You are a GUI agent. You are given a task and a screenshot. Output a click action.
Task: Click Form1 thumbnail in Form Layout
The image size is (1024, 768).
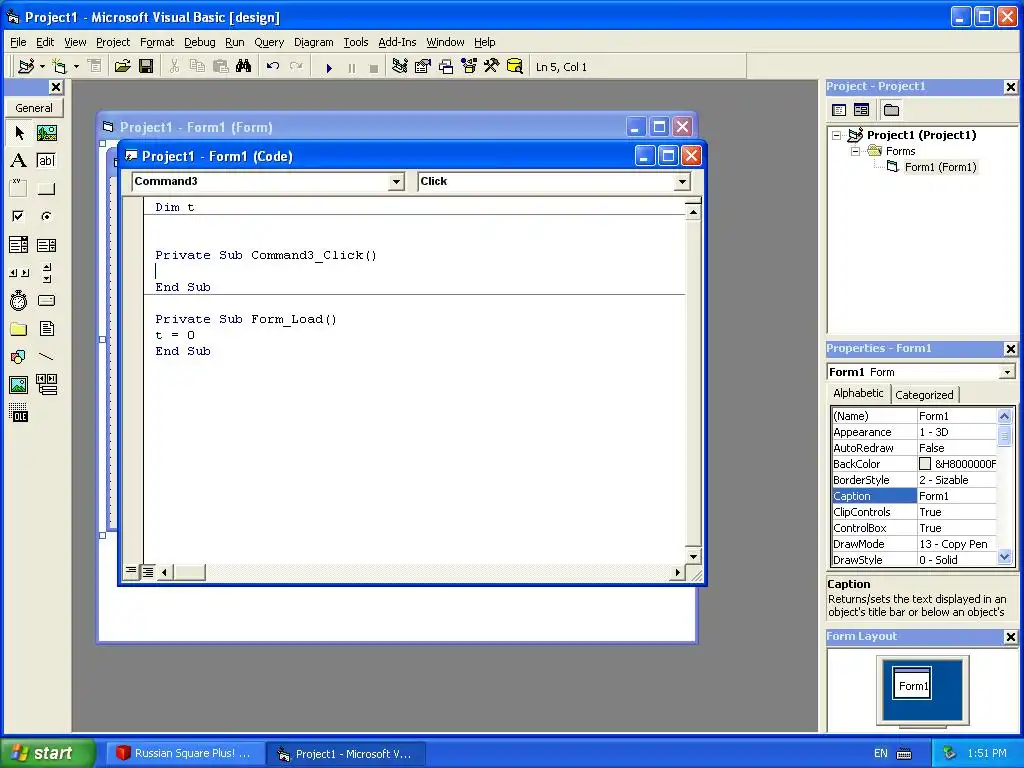912,684
